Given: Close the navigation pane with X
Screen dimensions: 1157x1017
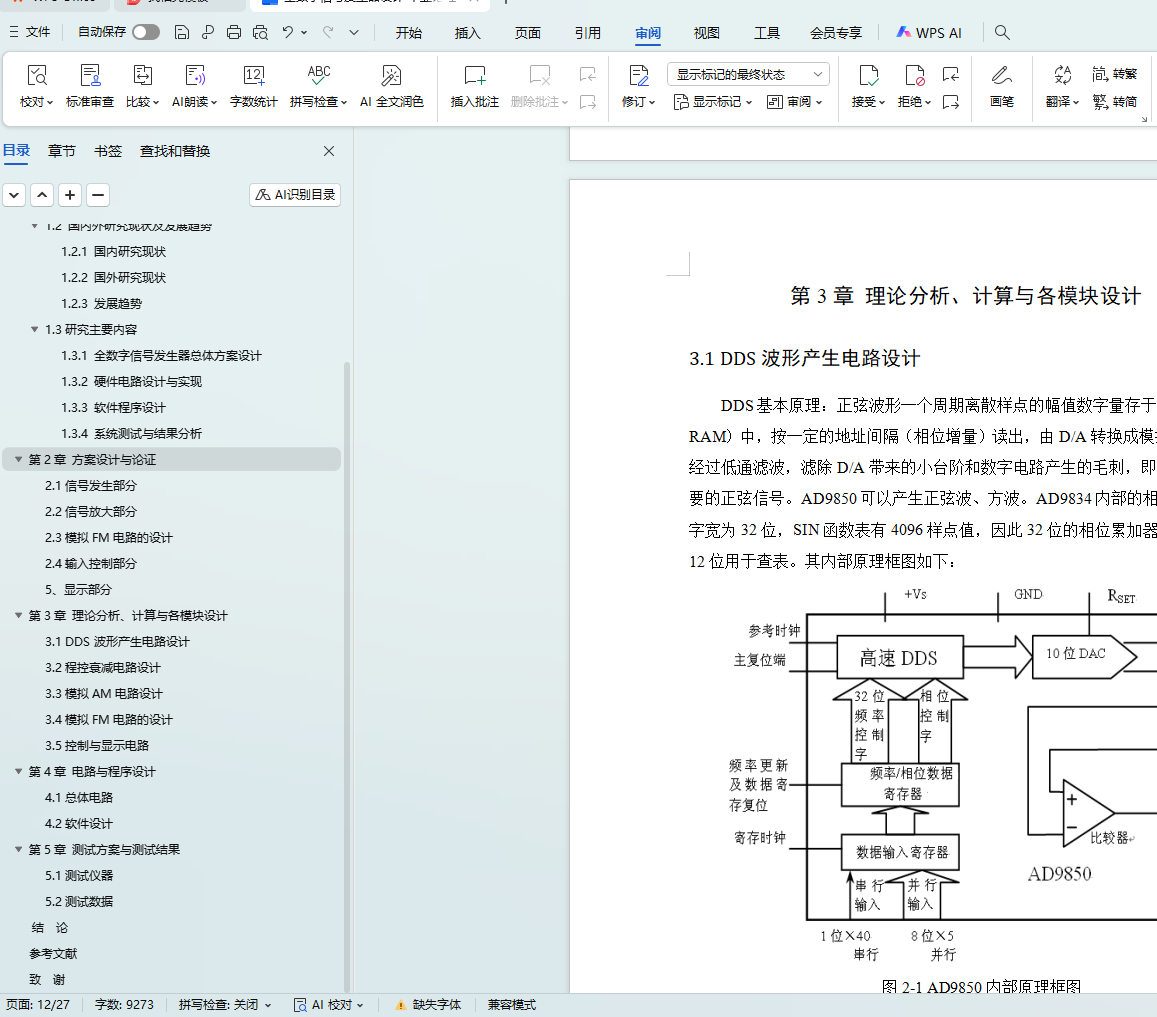Looking at the screenshot, I should pos(329,151).
